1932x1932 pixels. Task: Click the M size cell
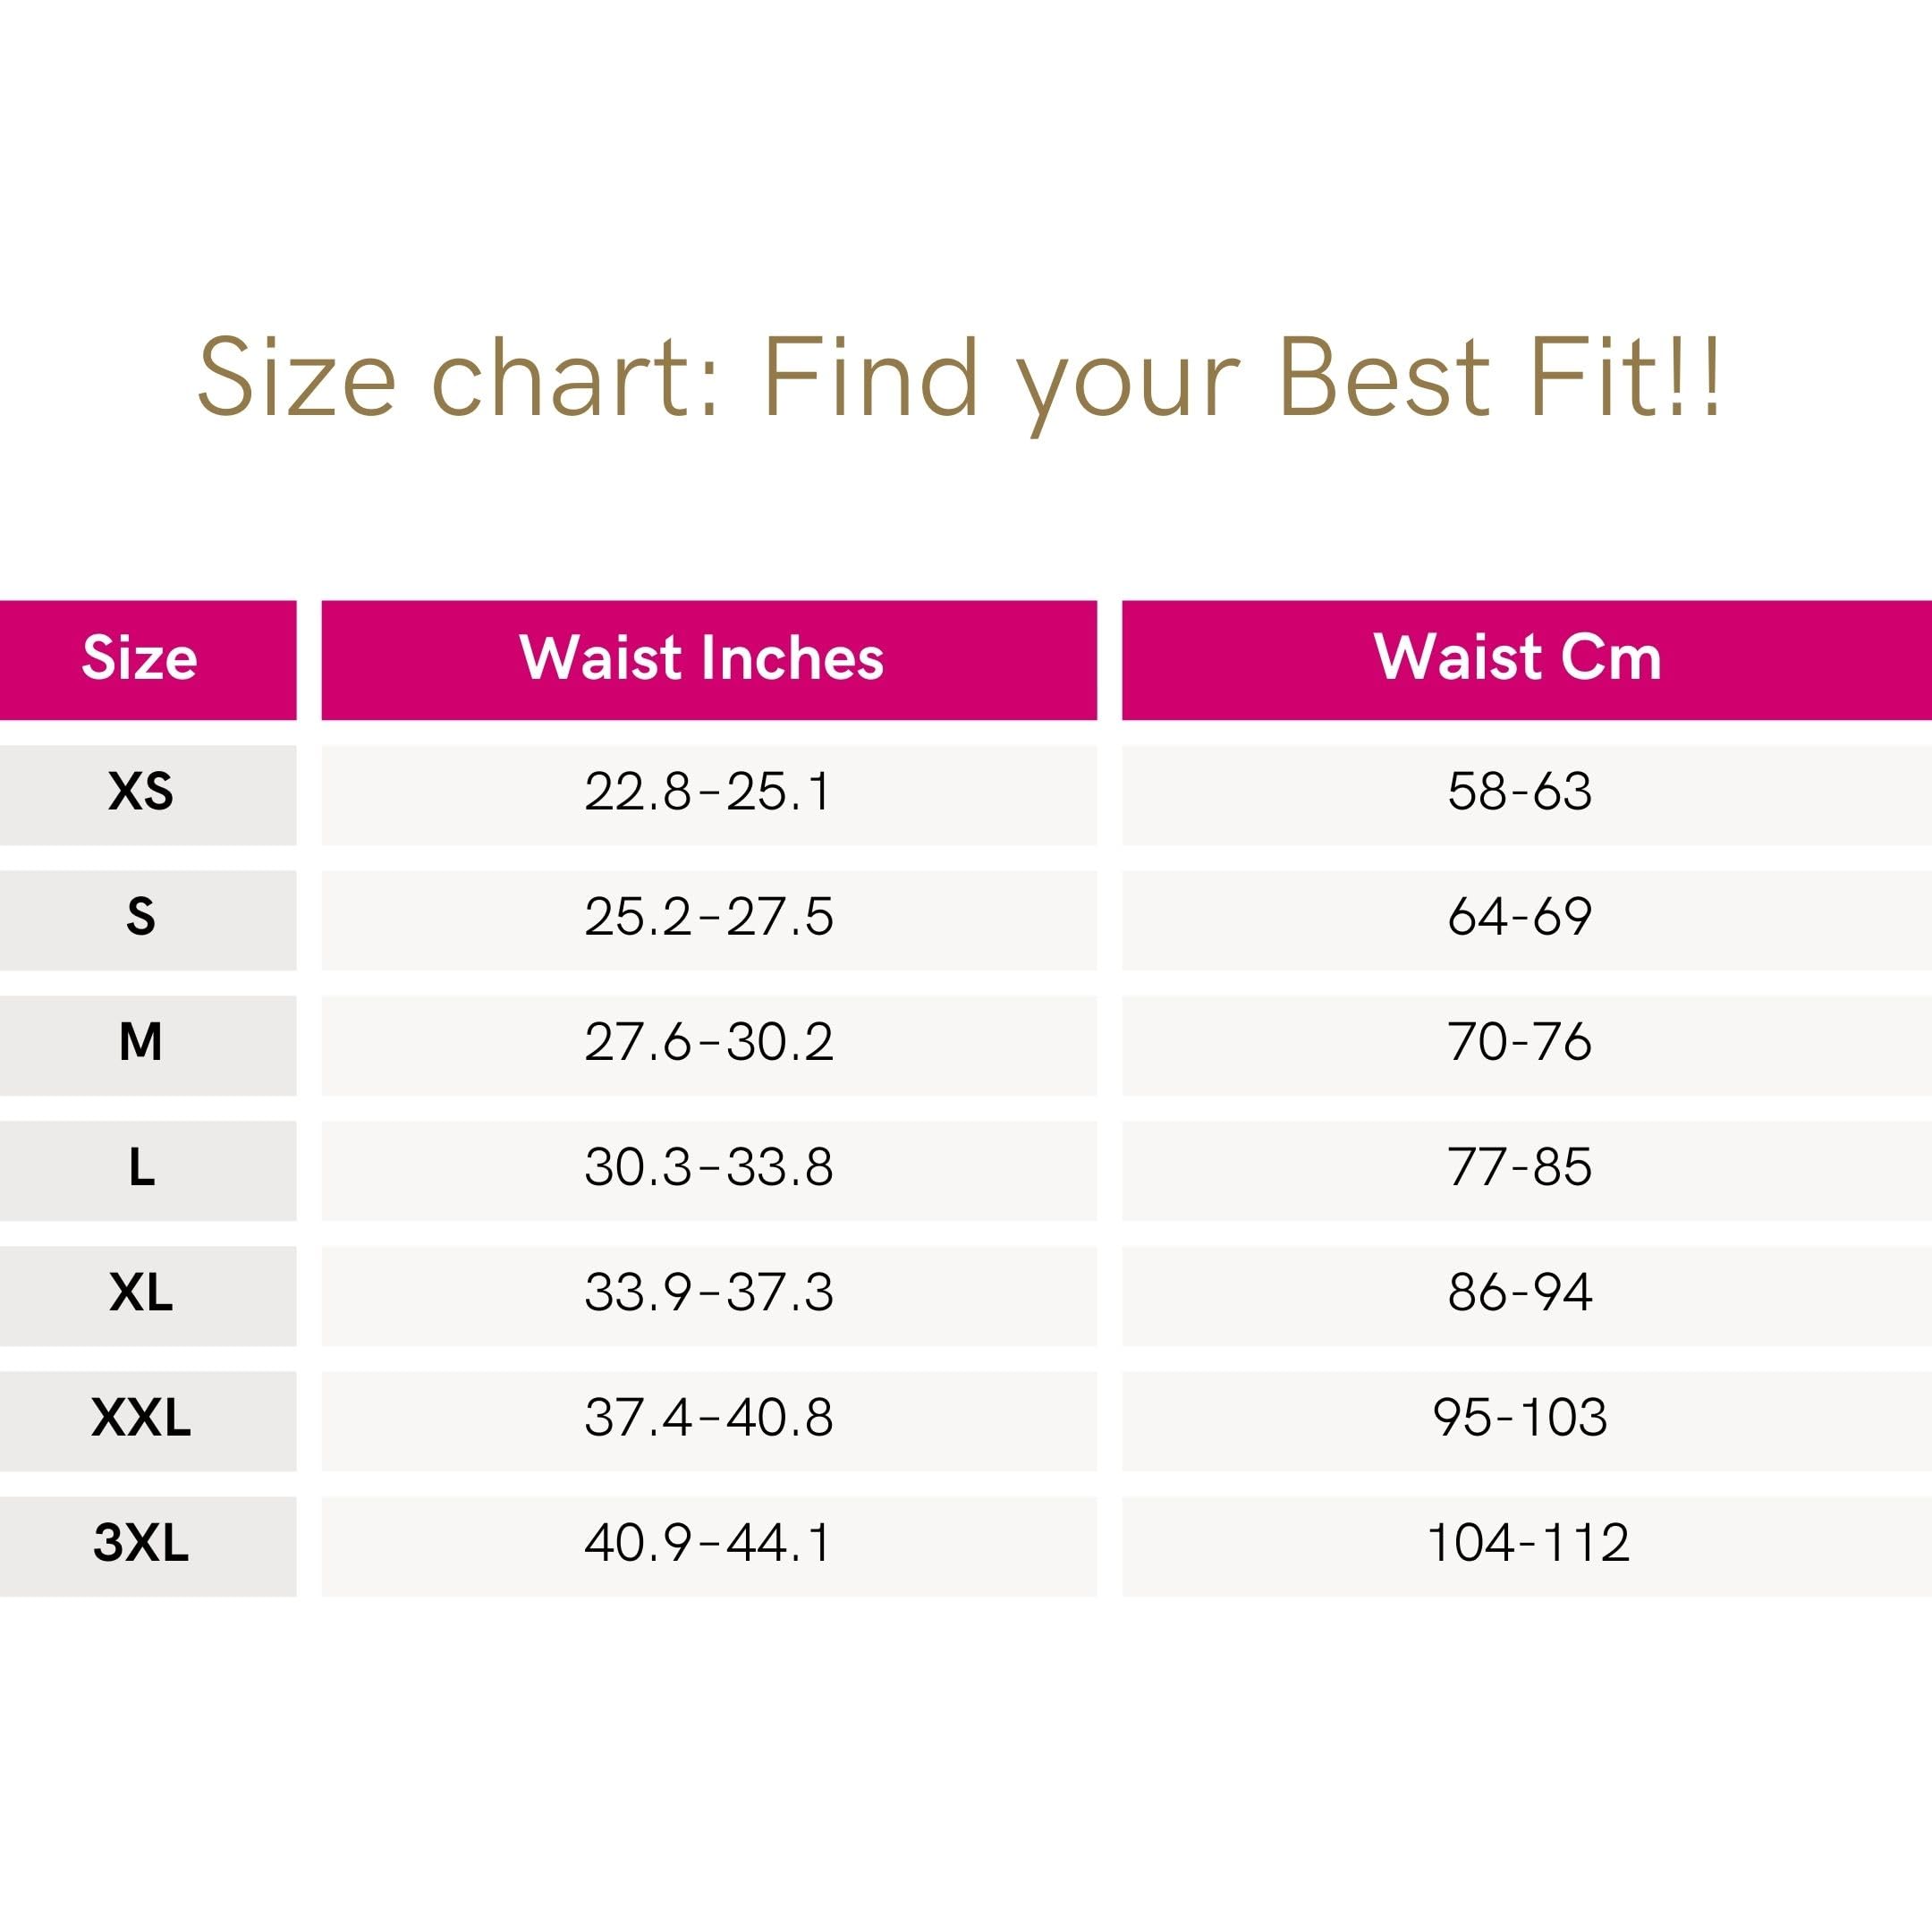click(x=140, y=1042)
